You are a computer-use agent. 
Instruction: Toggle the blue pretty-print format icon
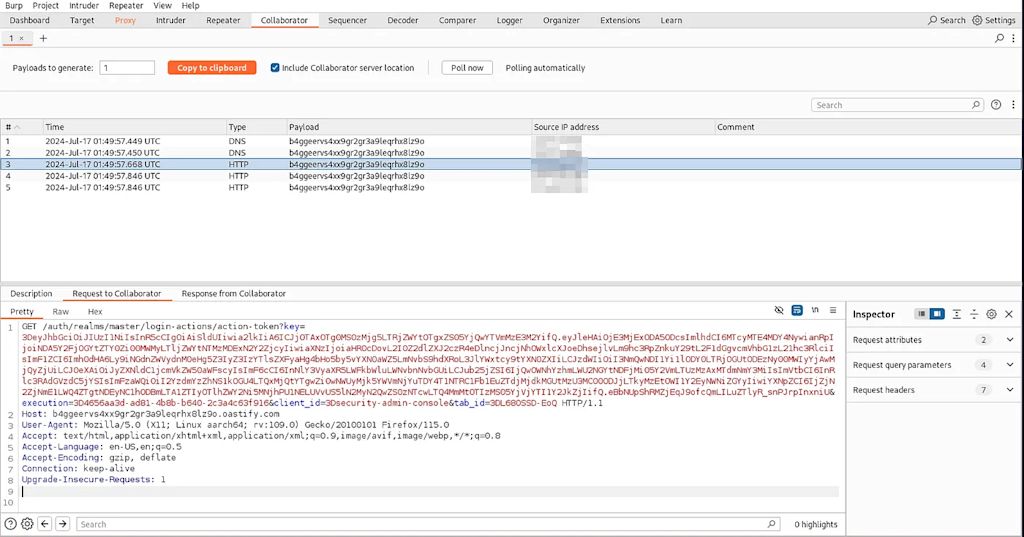click(x=797, y=310)
